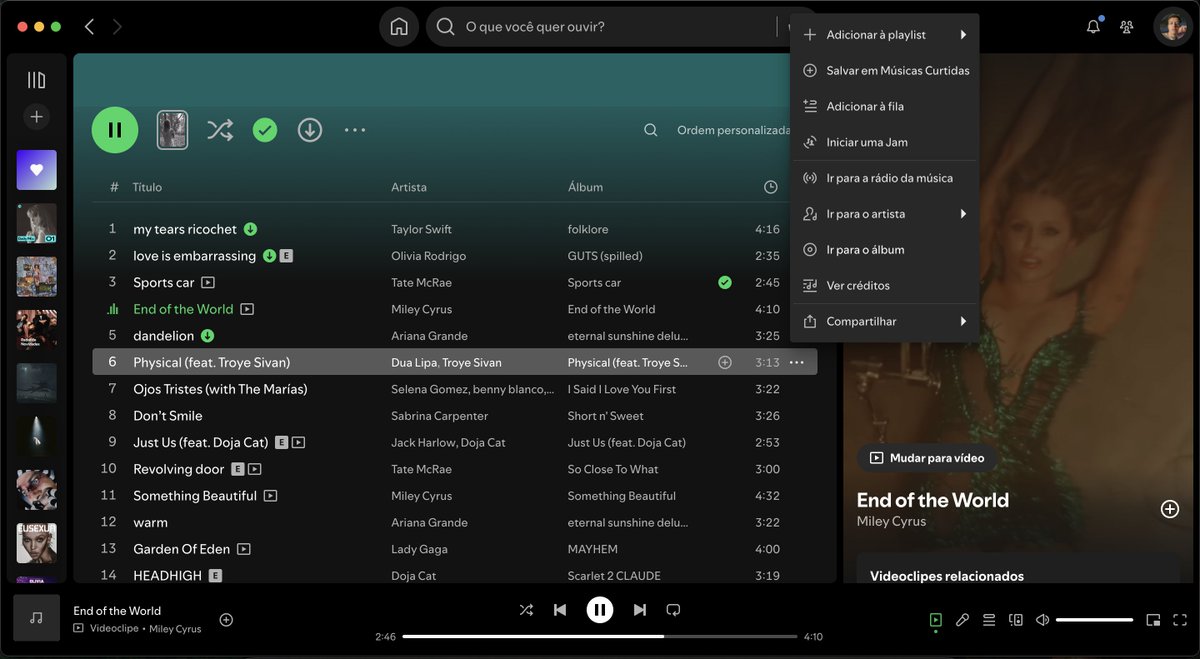1200x659 pixels.
Task: Open Videoclipes relacionados section
Action: point(946,576)
